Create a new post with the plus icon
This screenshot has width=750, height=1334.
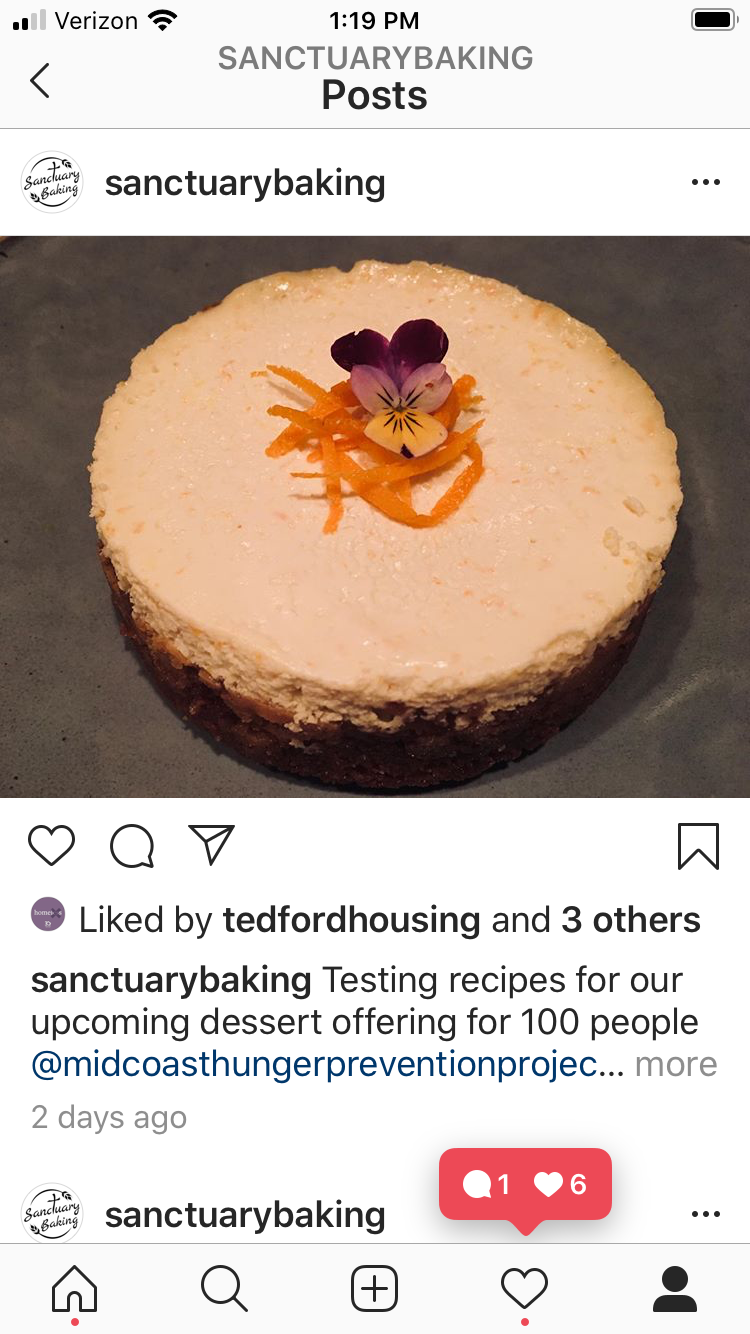coord(375,1288)
